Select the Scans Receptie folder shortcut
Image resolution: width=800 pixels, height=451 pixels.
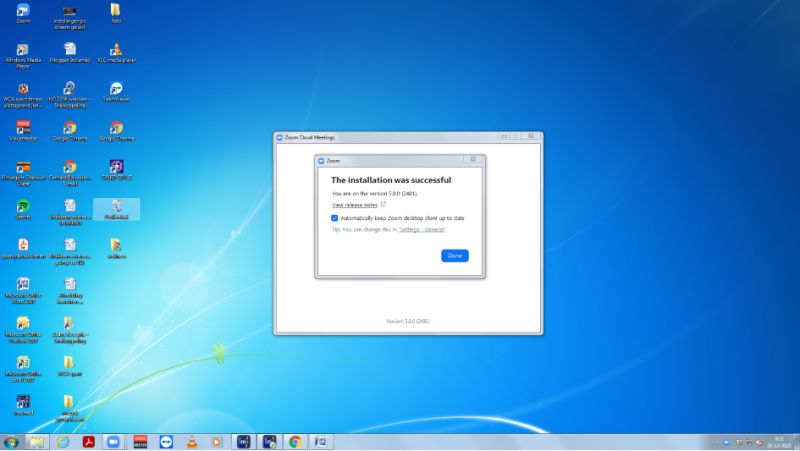pyautogui.click(x=70, y=331)
